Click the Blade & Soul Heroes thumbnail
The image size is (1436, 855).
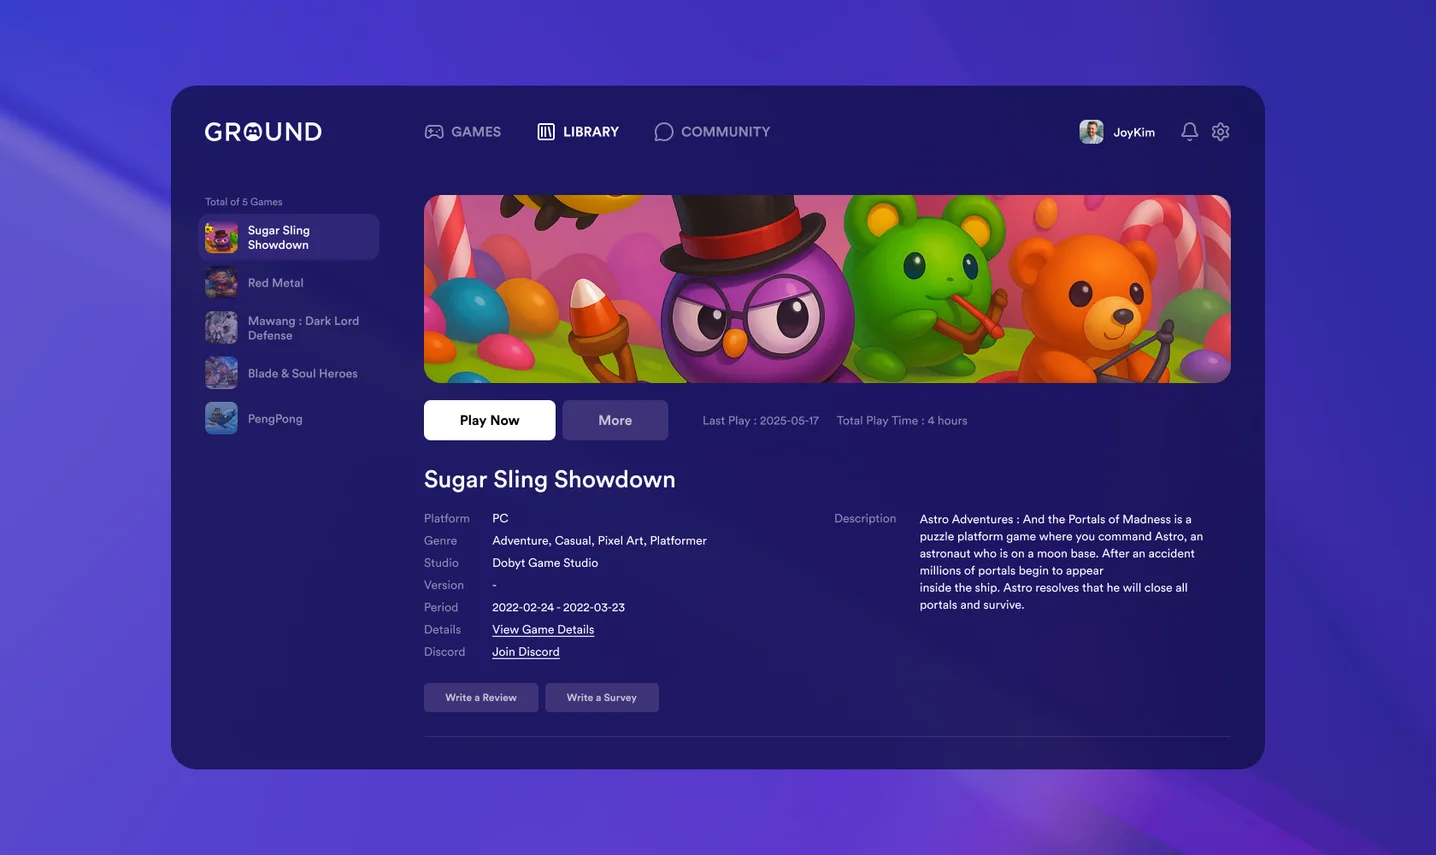coord(221,373)
